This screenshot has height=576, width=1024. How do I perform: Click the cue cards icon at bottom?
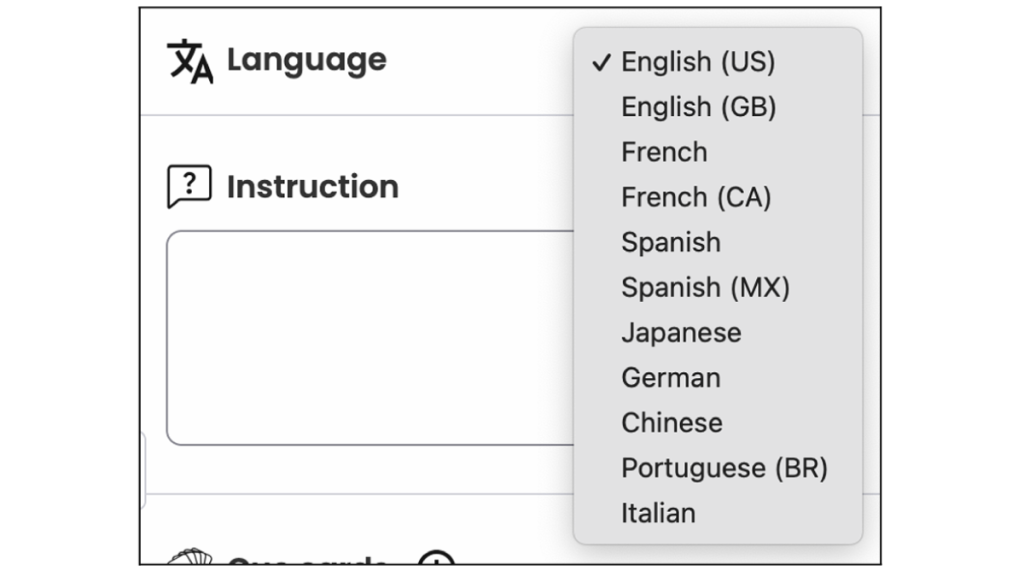(x=190, y=558)
